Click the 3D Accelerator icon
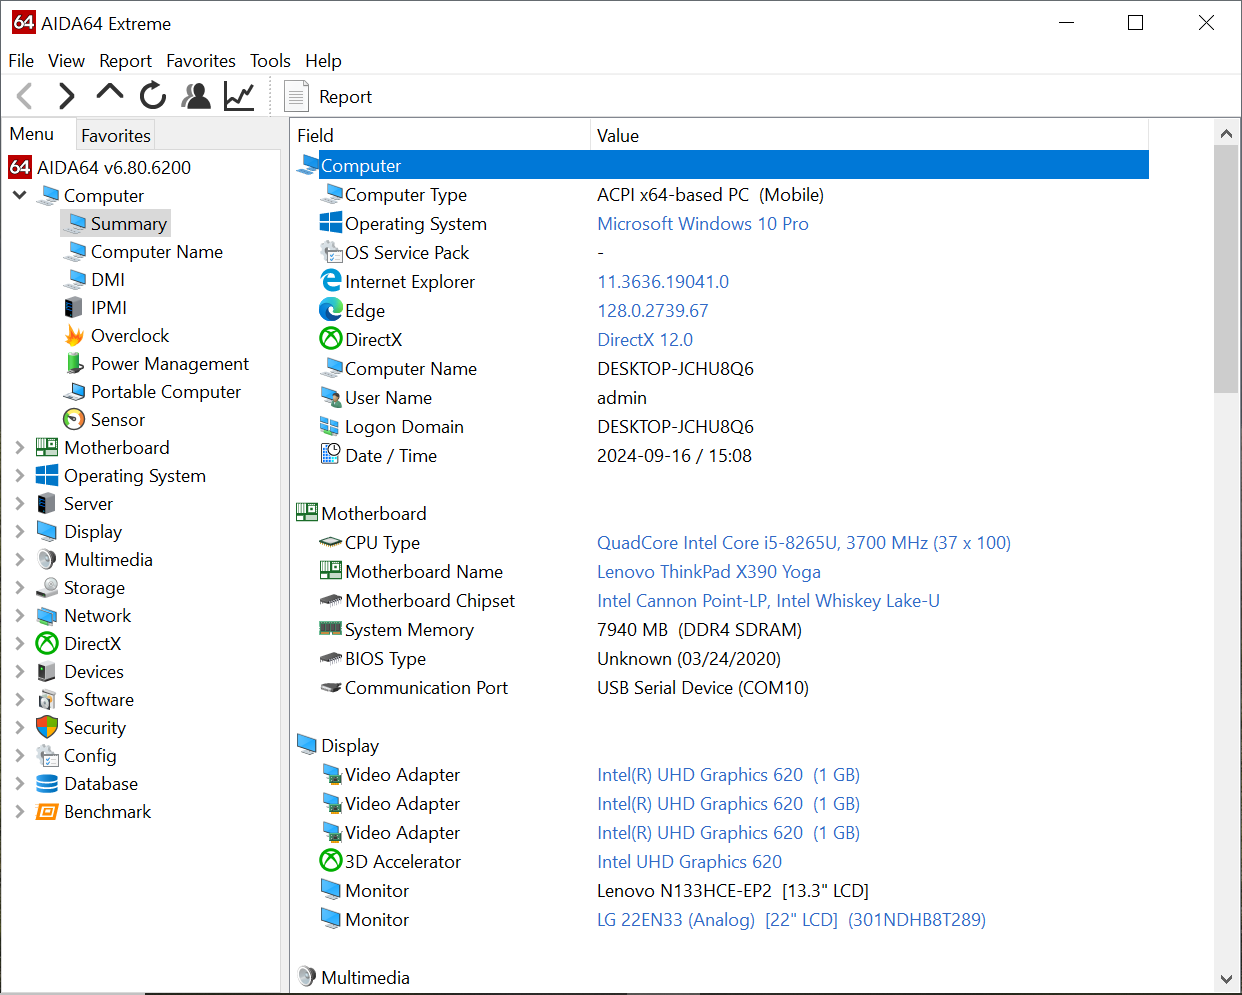Screen dimensions: 1242x995 (x=331, y=861)
